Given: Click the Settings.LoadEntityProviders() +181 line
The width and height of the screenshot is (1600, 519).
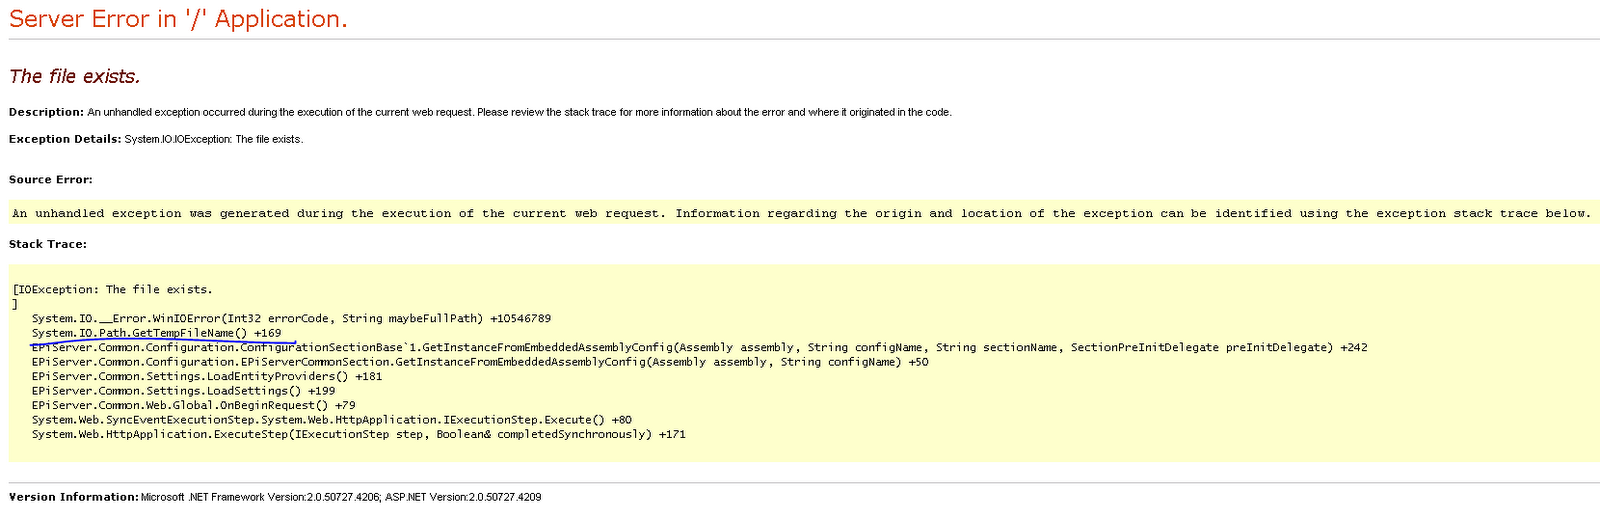Looking at the screenshot, I should 207,377.
